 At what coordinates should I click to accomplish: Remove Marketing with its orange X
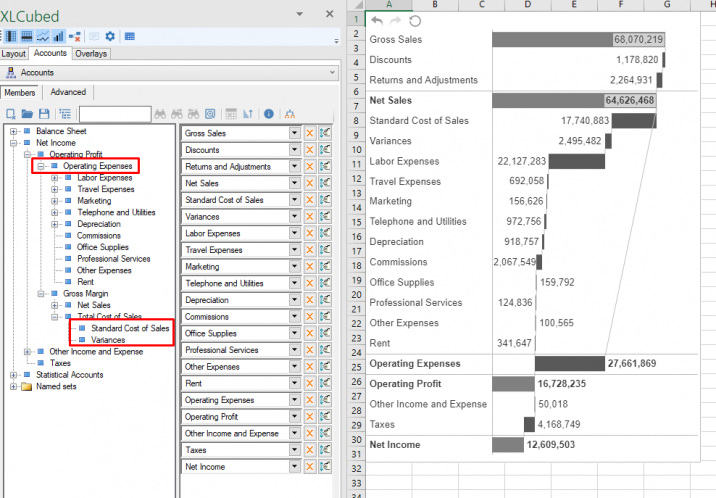pyautogui.click(x=310, y=267)
